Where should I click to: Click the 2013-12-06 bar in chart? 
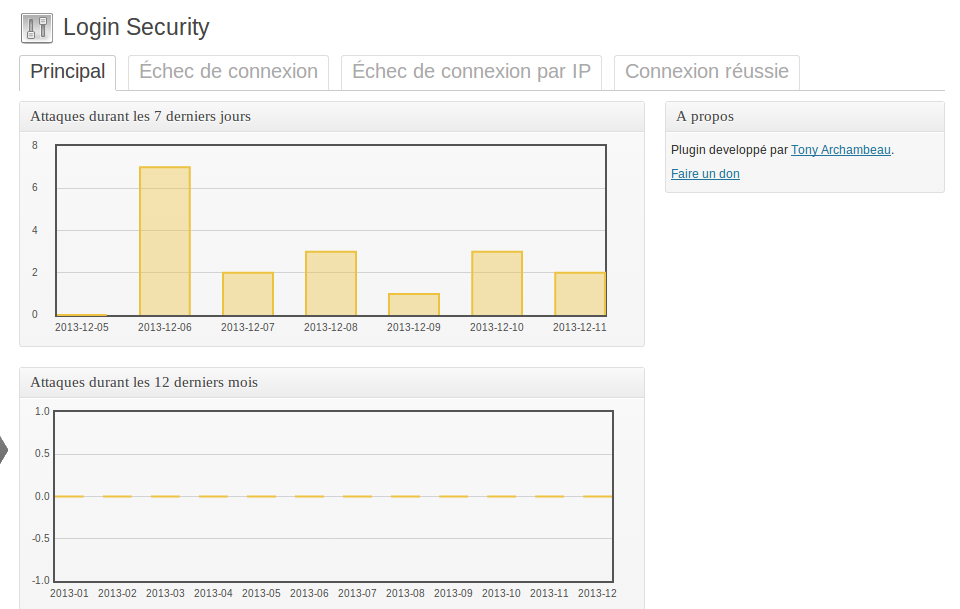pyautogui.click(x=165, y=241)
